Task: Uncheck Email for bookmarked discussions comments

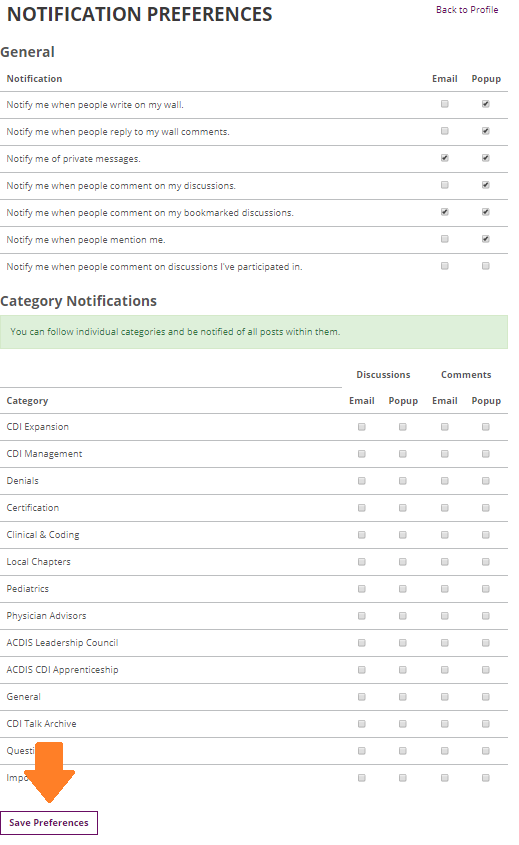Action: click(445, 212)
